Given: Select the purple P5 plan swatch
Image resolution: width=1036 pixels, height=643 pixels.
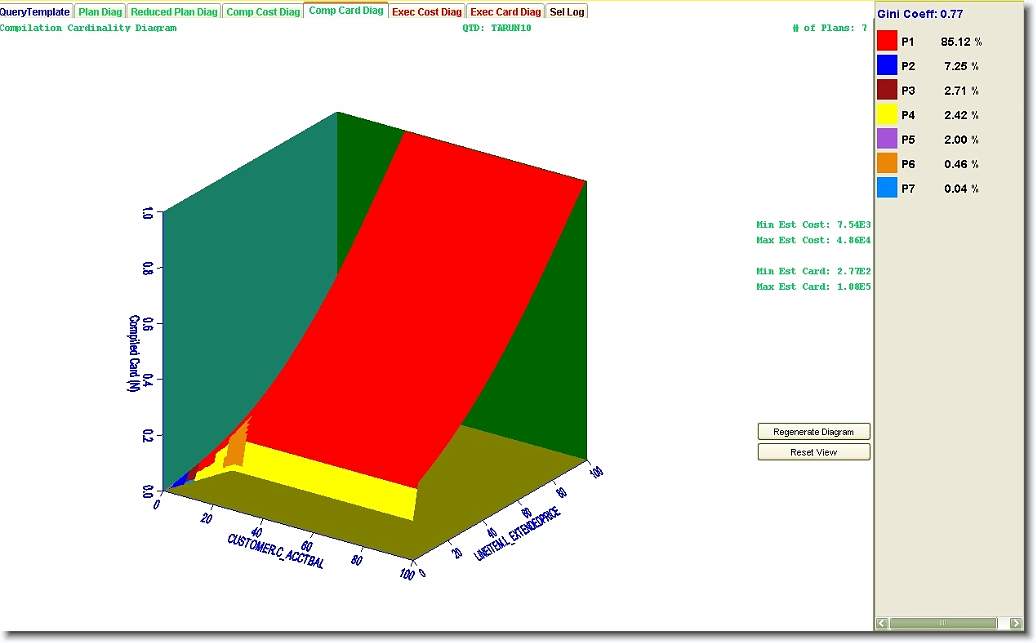Looking at the screenshot, I should point(887,139).
